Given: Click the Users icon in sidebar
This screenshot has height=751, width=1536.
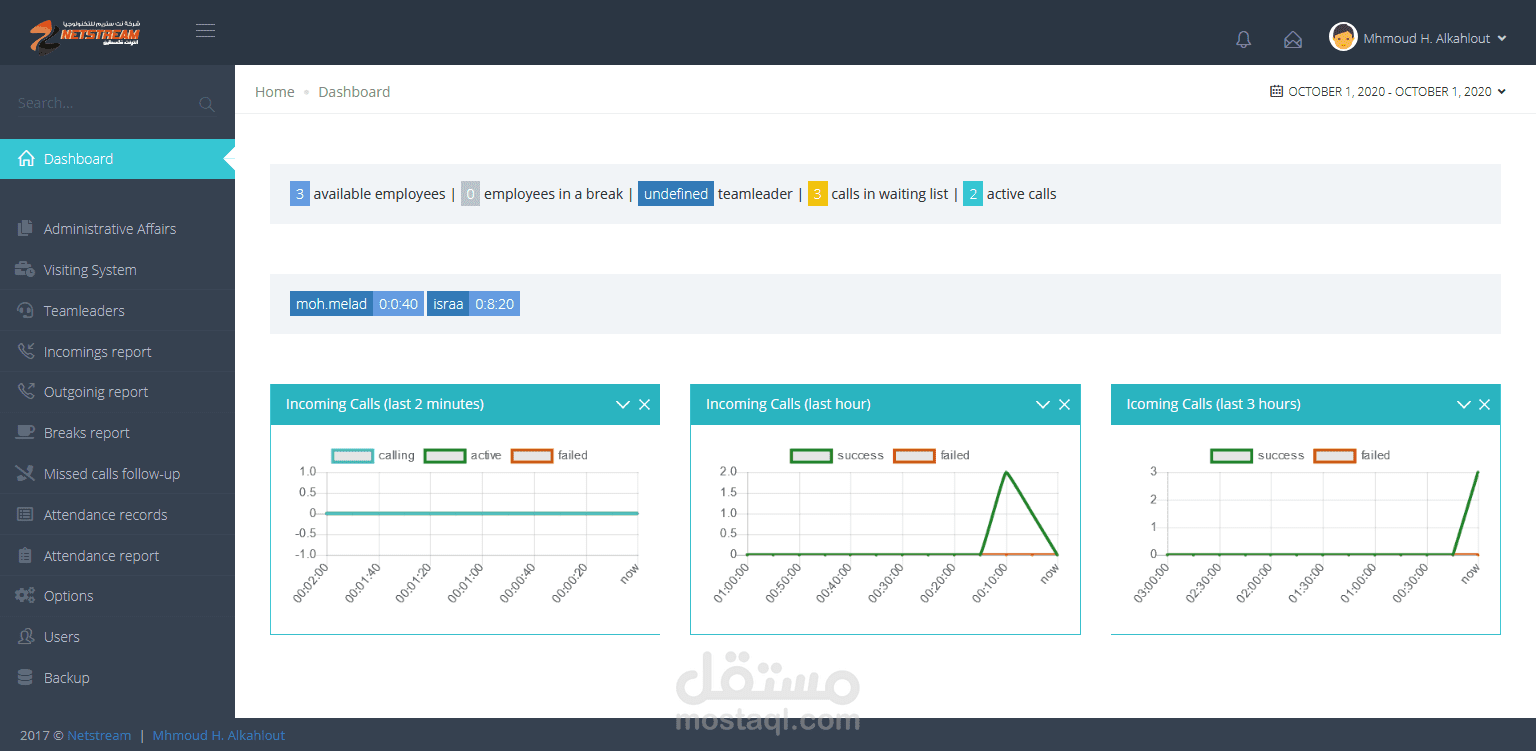Looking at the screenshot, I should pyautogui.click(x=25, y=636).
